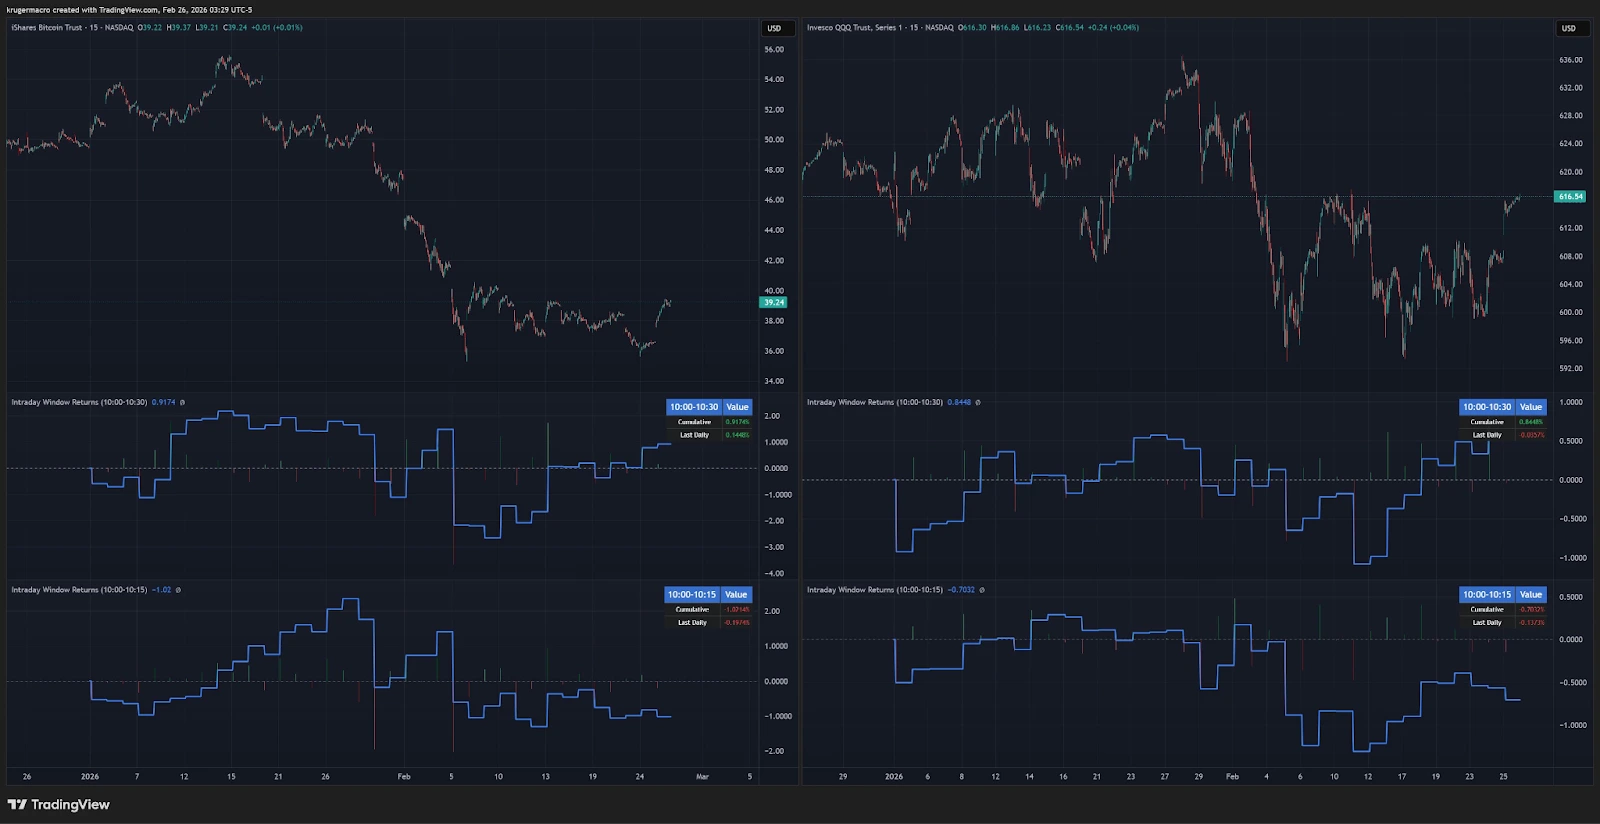Click the 39.24 current price label
This screenshot has height=824, width=1600.
click(x=774, y=302)
